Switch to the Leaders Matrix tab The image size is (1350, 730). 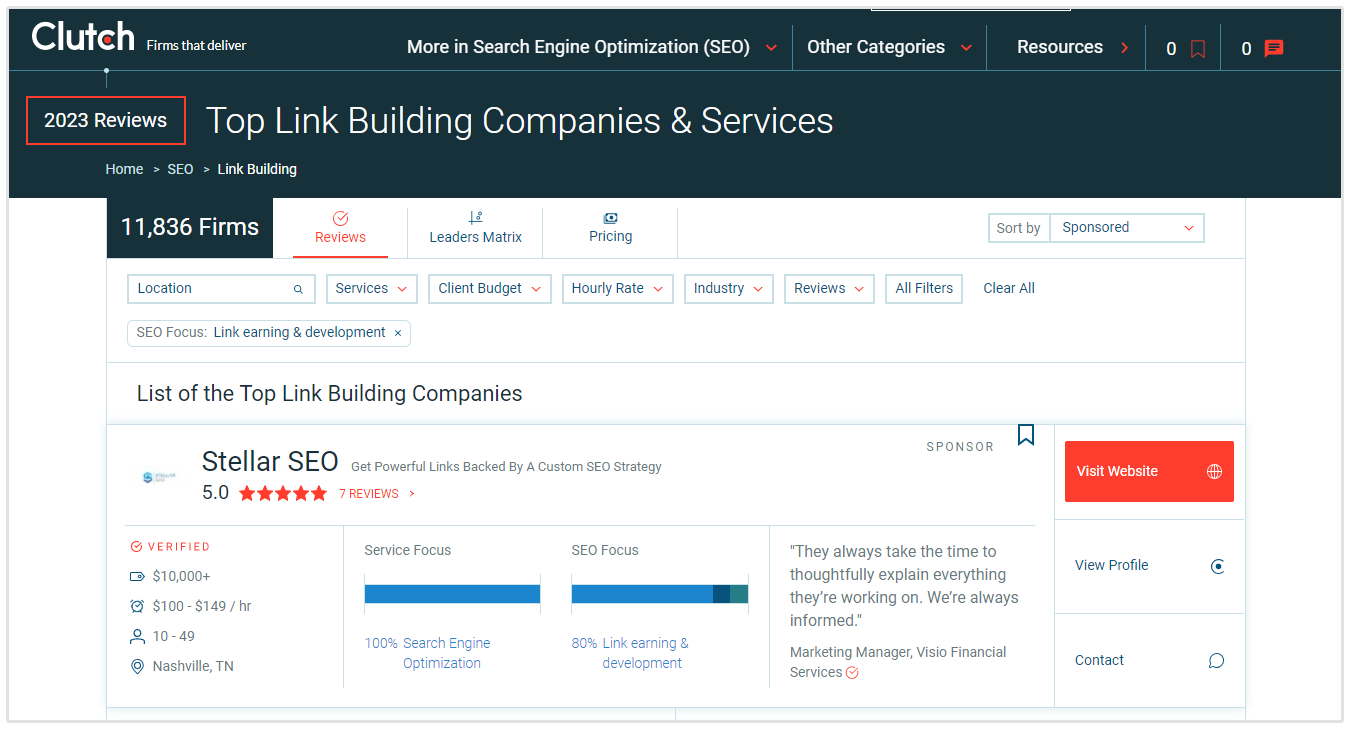tap(475, 228)
